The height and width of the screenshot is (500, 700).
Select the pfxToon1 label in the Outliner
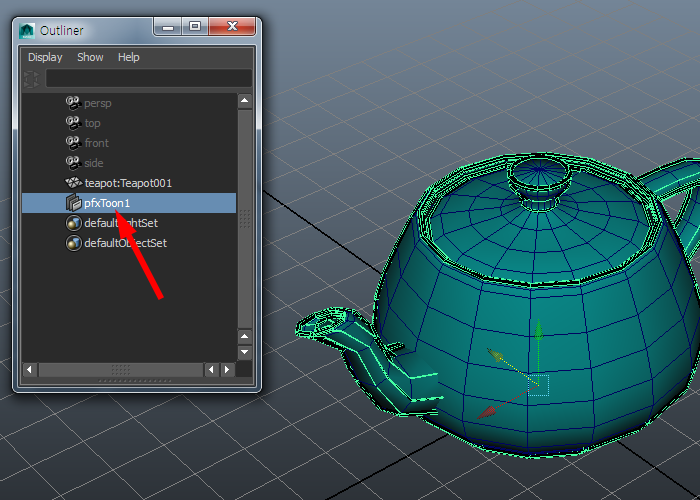coord(107,203)
